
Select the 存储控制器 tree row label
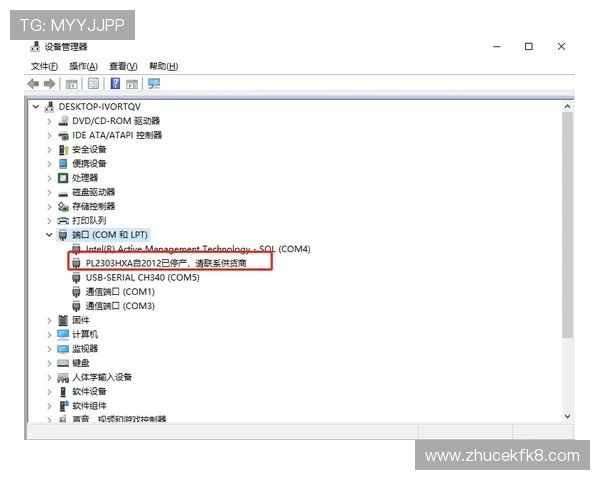[x=94, y=207]
